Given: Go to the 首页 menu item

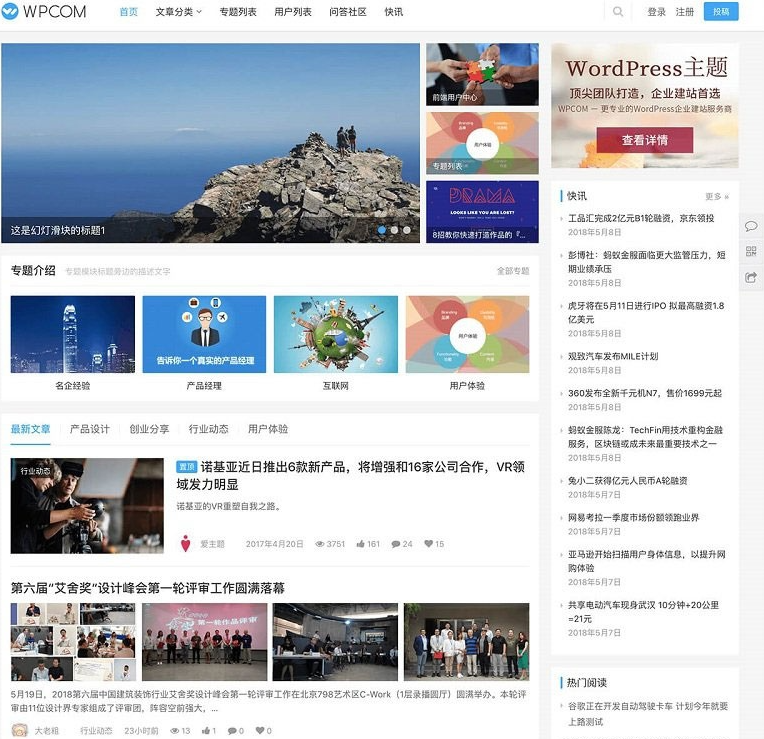Looking at the screenshot, I should [x=129, y=12].
